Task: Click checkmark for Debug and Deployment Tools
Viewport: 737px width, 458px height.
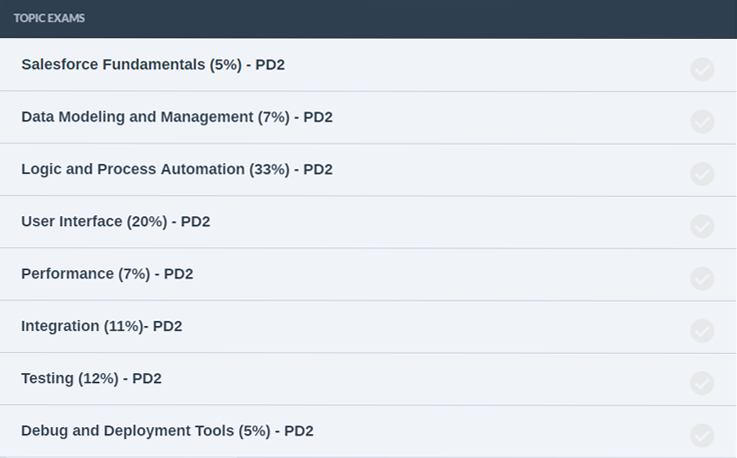Action: pyautogui.click(x=702, y=435)
